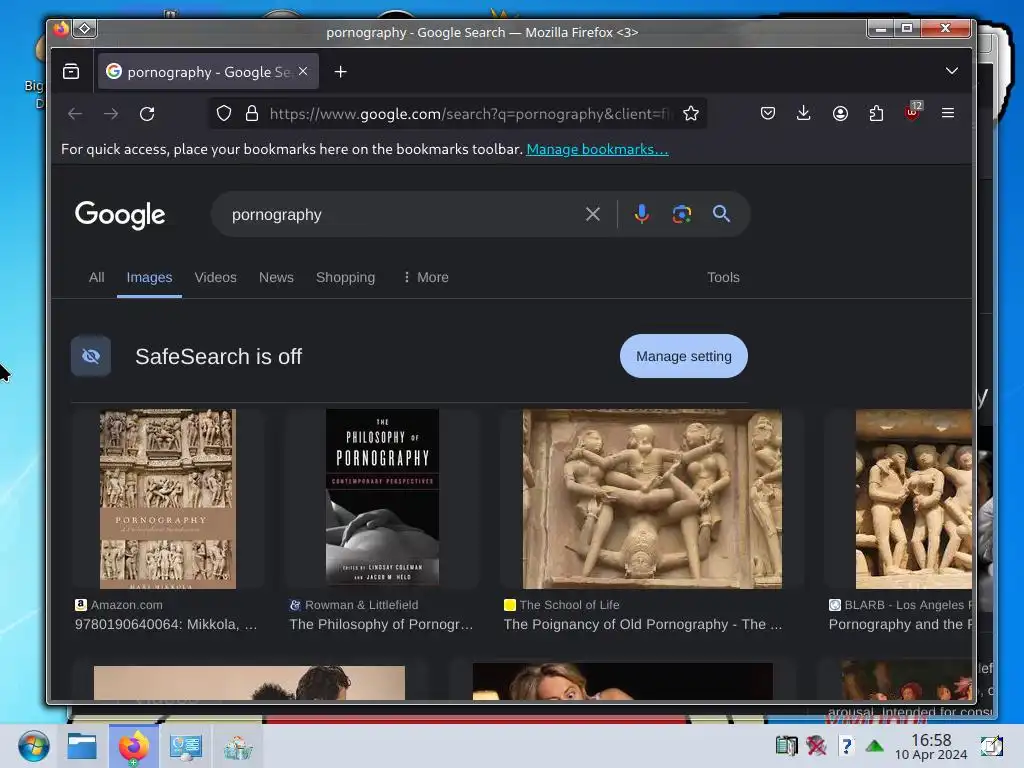The height and width of the screenshot is (768, 1024).
Task: Show site security info via padlock
Action: (251, 114)
